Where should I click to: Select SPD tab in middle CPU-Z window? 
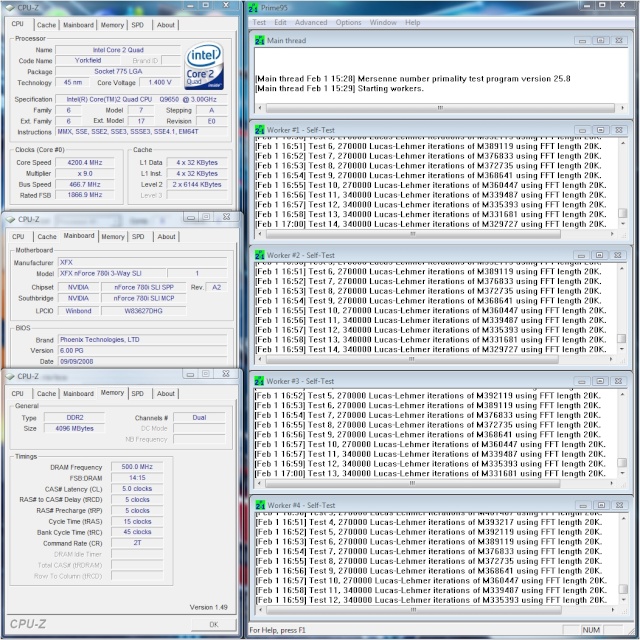(138, 237)
